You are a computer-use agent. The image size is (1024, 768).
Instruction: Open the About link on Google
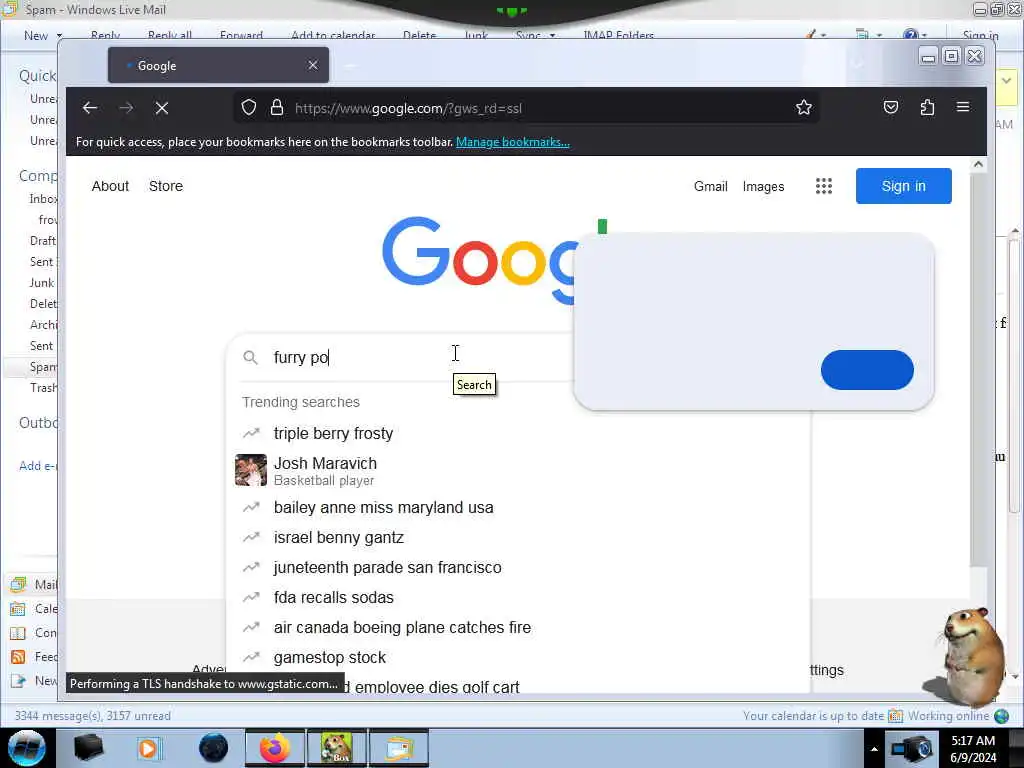[110, 186]
